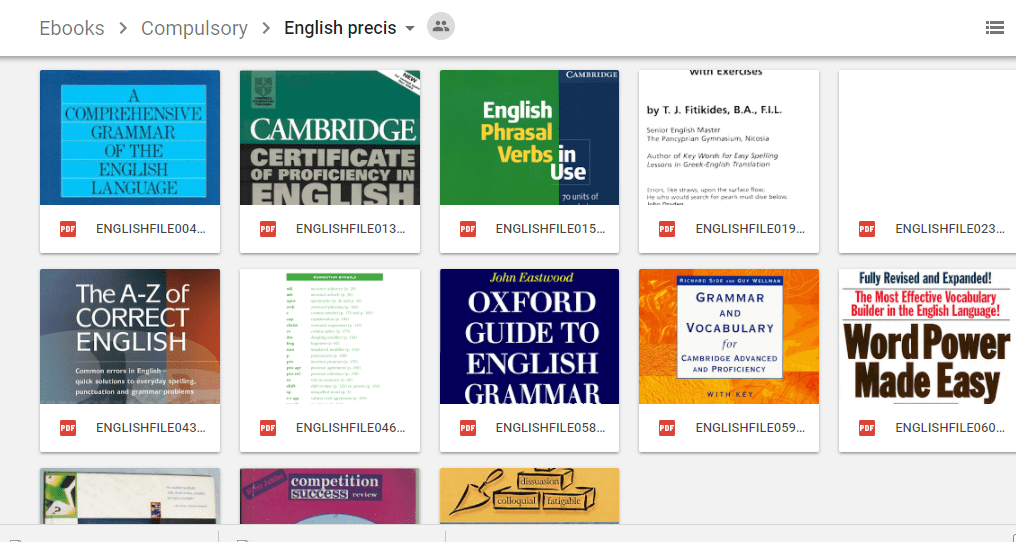Select file name ENGLISHFILE013...
This screenshot has height=542, width=1016.
(351, 229)
